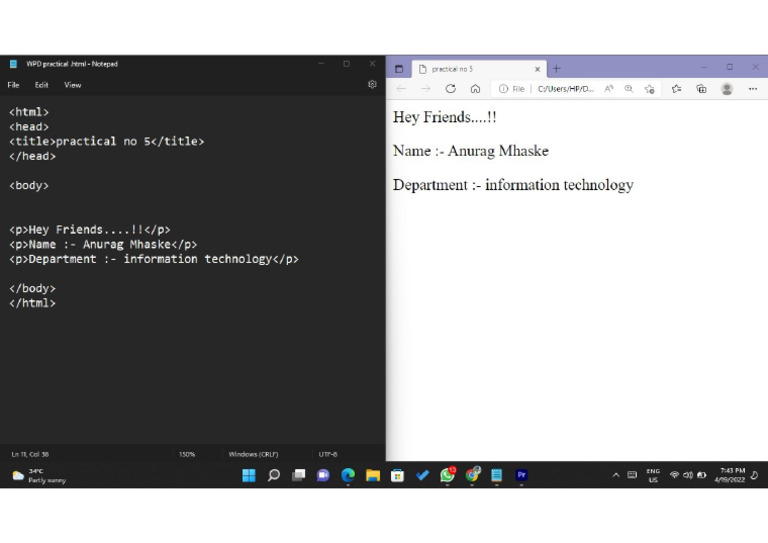This screenshot has height=543, width=768.
Task: Open the View menu in Notepad
Action: point(73,85)
